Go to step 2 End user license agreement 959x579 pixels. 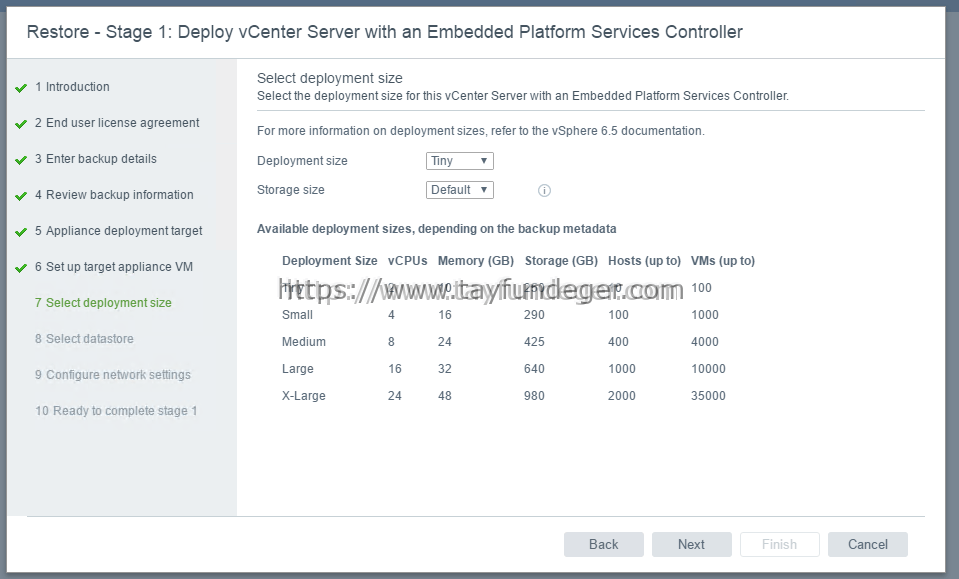pos(117,123)
